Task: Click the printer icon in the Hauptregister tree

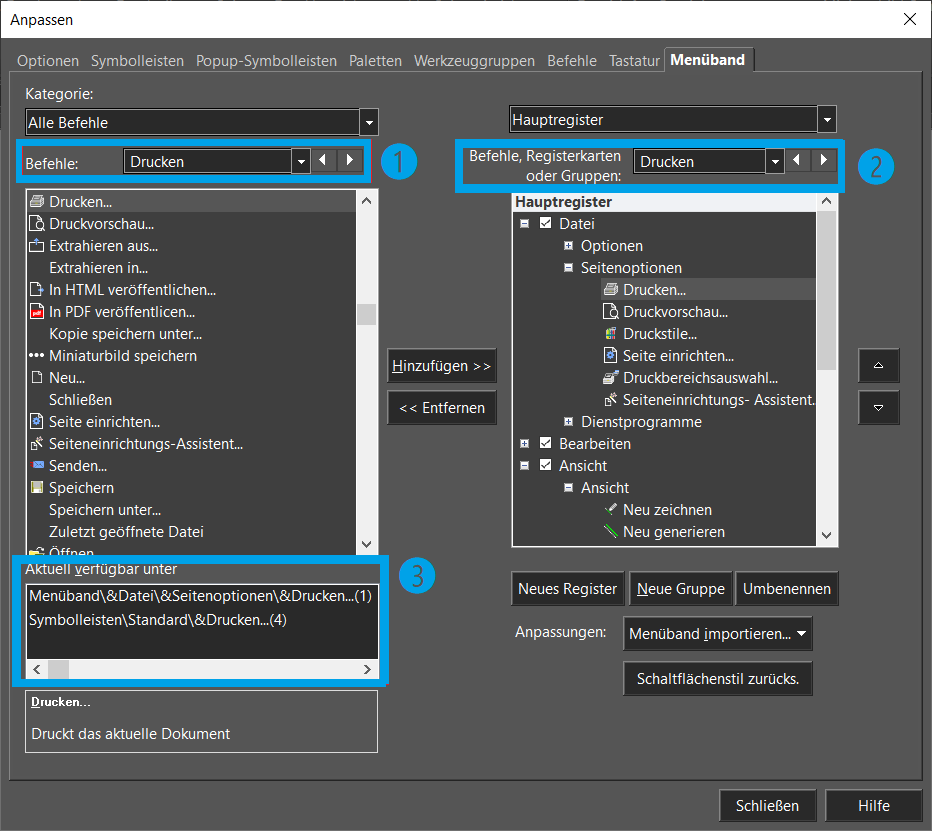Action: 610,289
